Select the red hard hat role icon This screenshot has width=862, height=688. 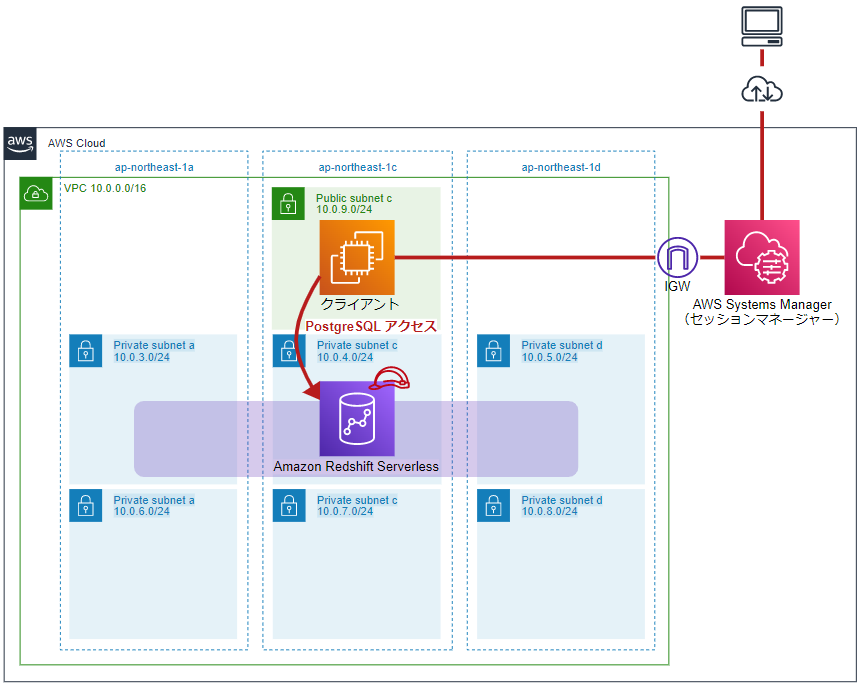point(389,378)
